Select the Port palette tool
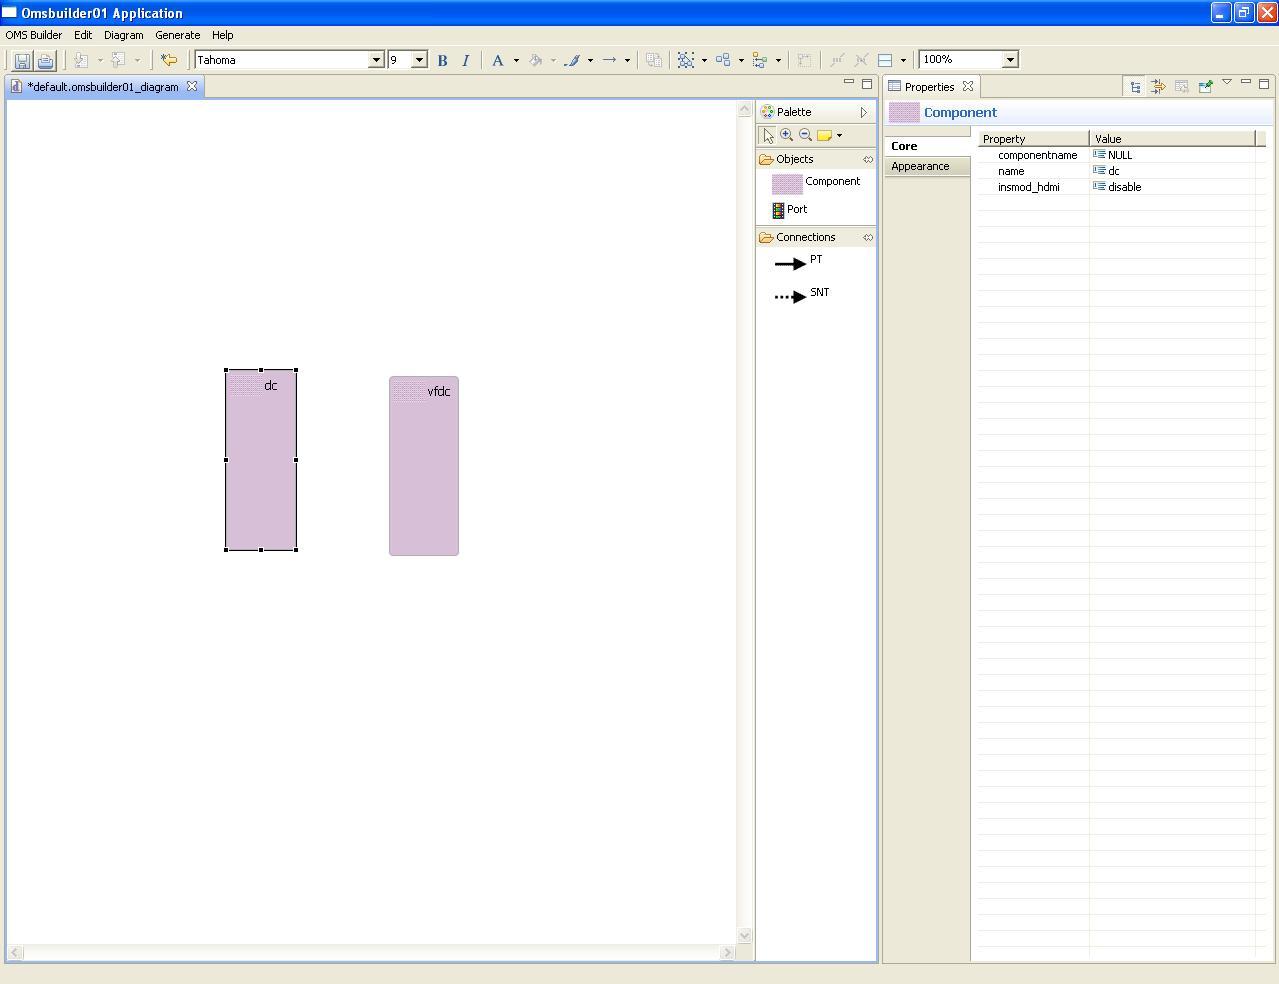This screenshot has height=984, width=1279. point(790,210)
